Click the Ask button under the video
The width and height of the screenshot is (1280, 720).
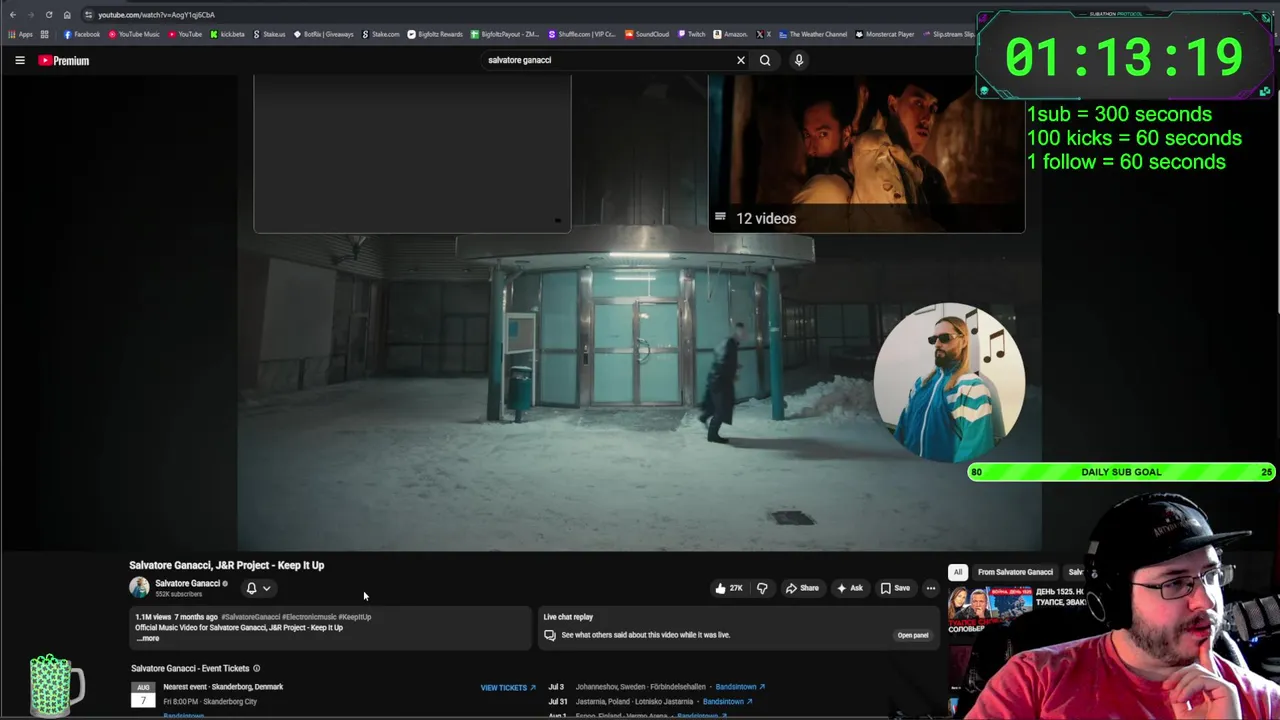(x=849, y=588)
